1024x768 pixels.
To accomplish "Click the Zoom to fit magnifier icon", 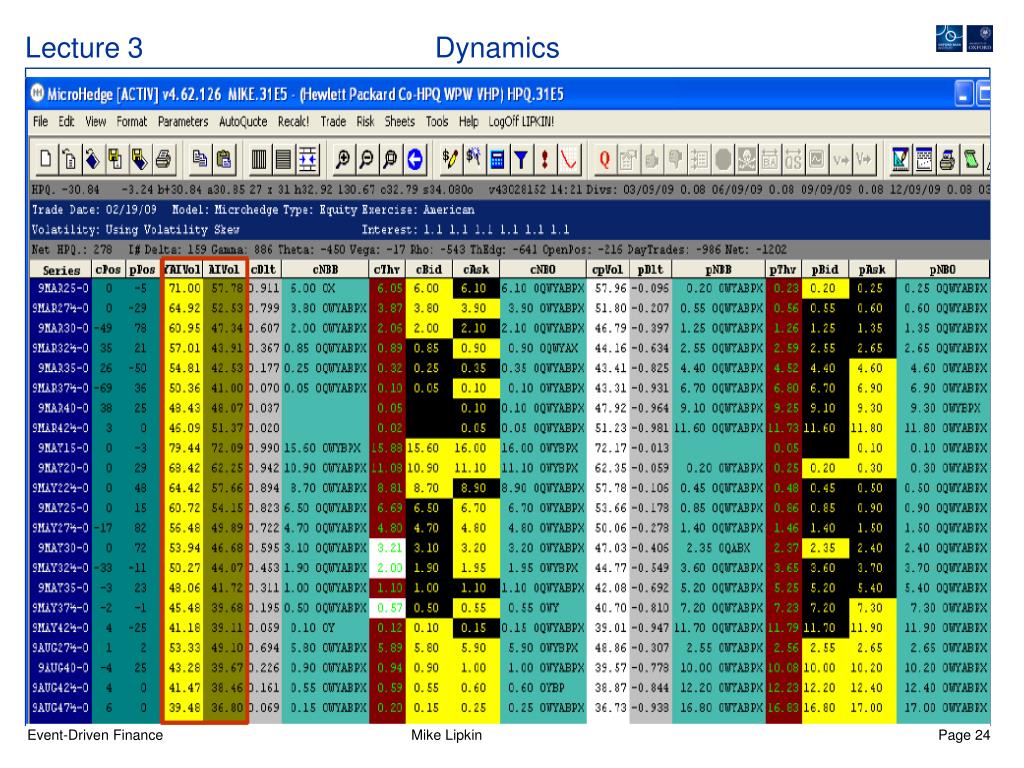I will coord(390,159).
